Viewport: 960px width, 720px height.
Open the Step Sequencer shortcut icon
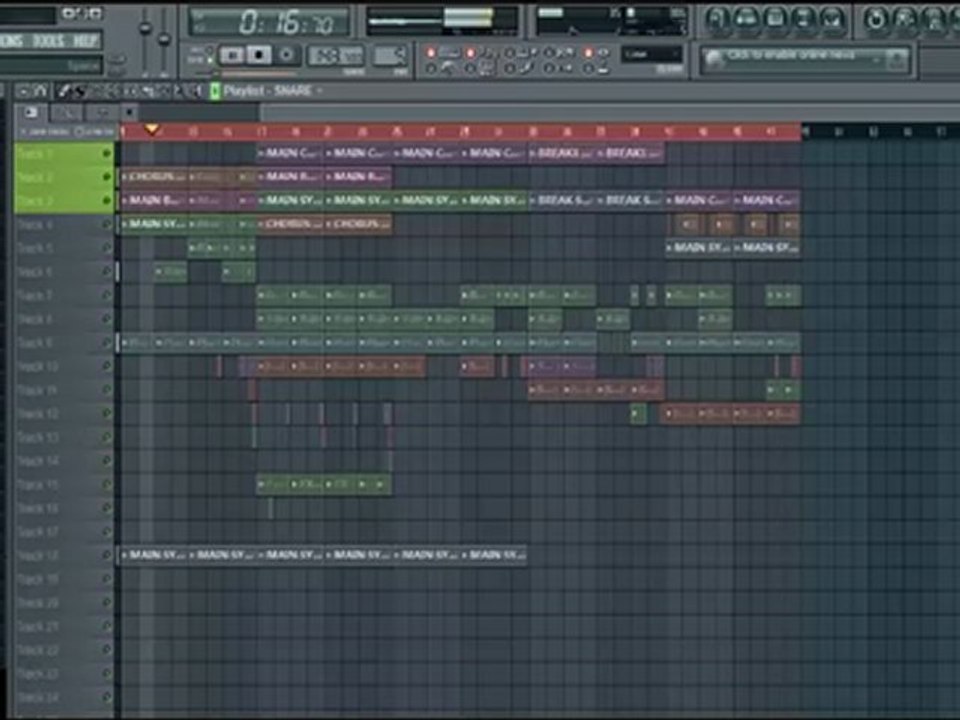tap(745, 19)
